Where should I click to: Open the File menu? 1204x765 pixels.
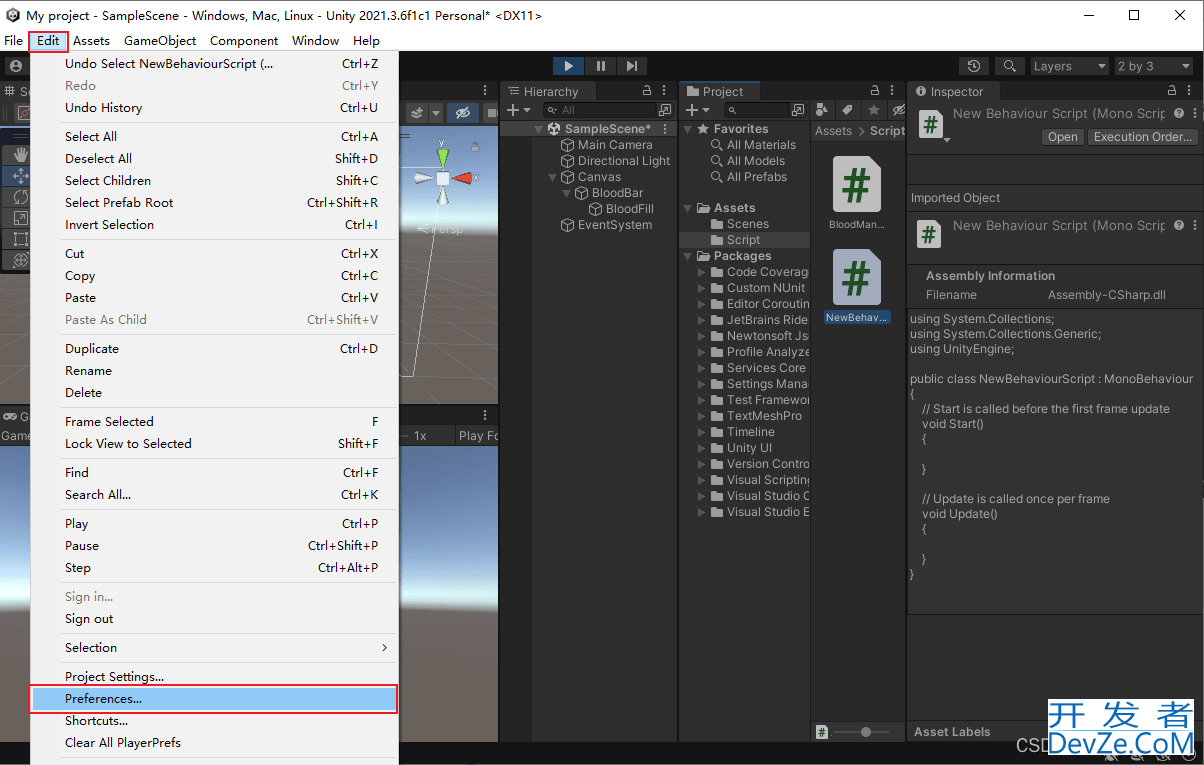click(x=13, y=41)
